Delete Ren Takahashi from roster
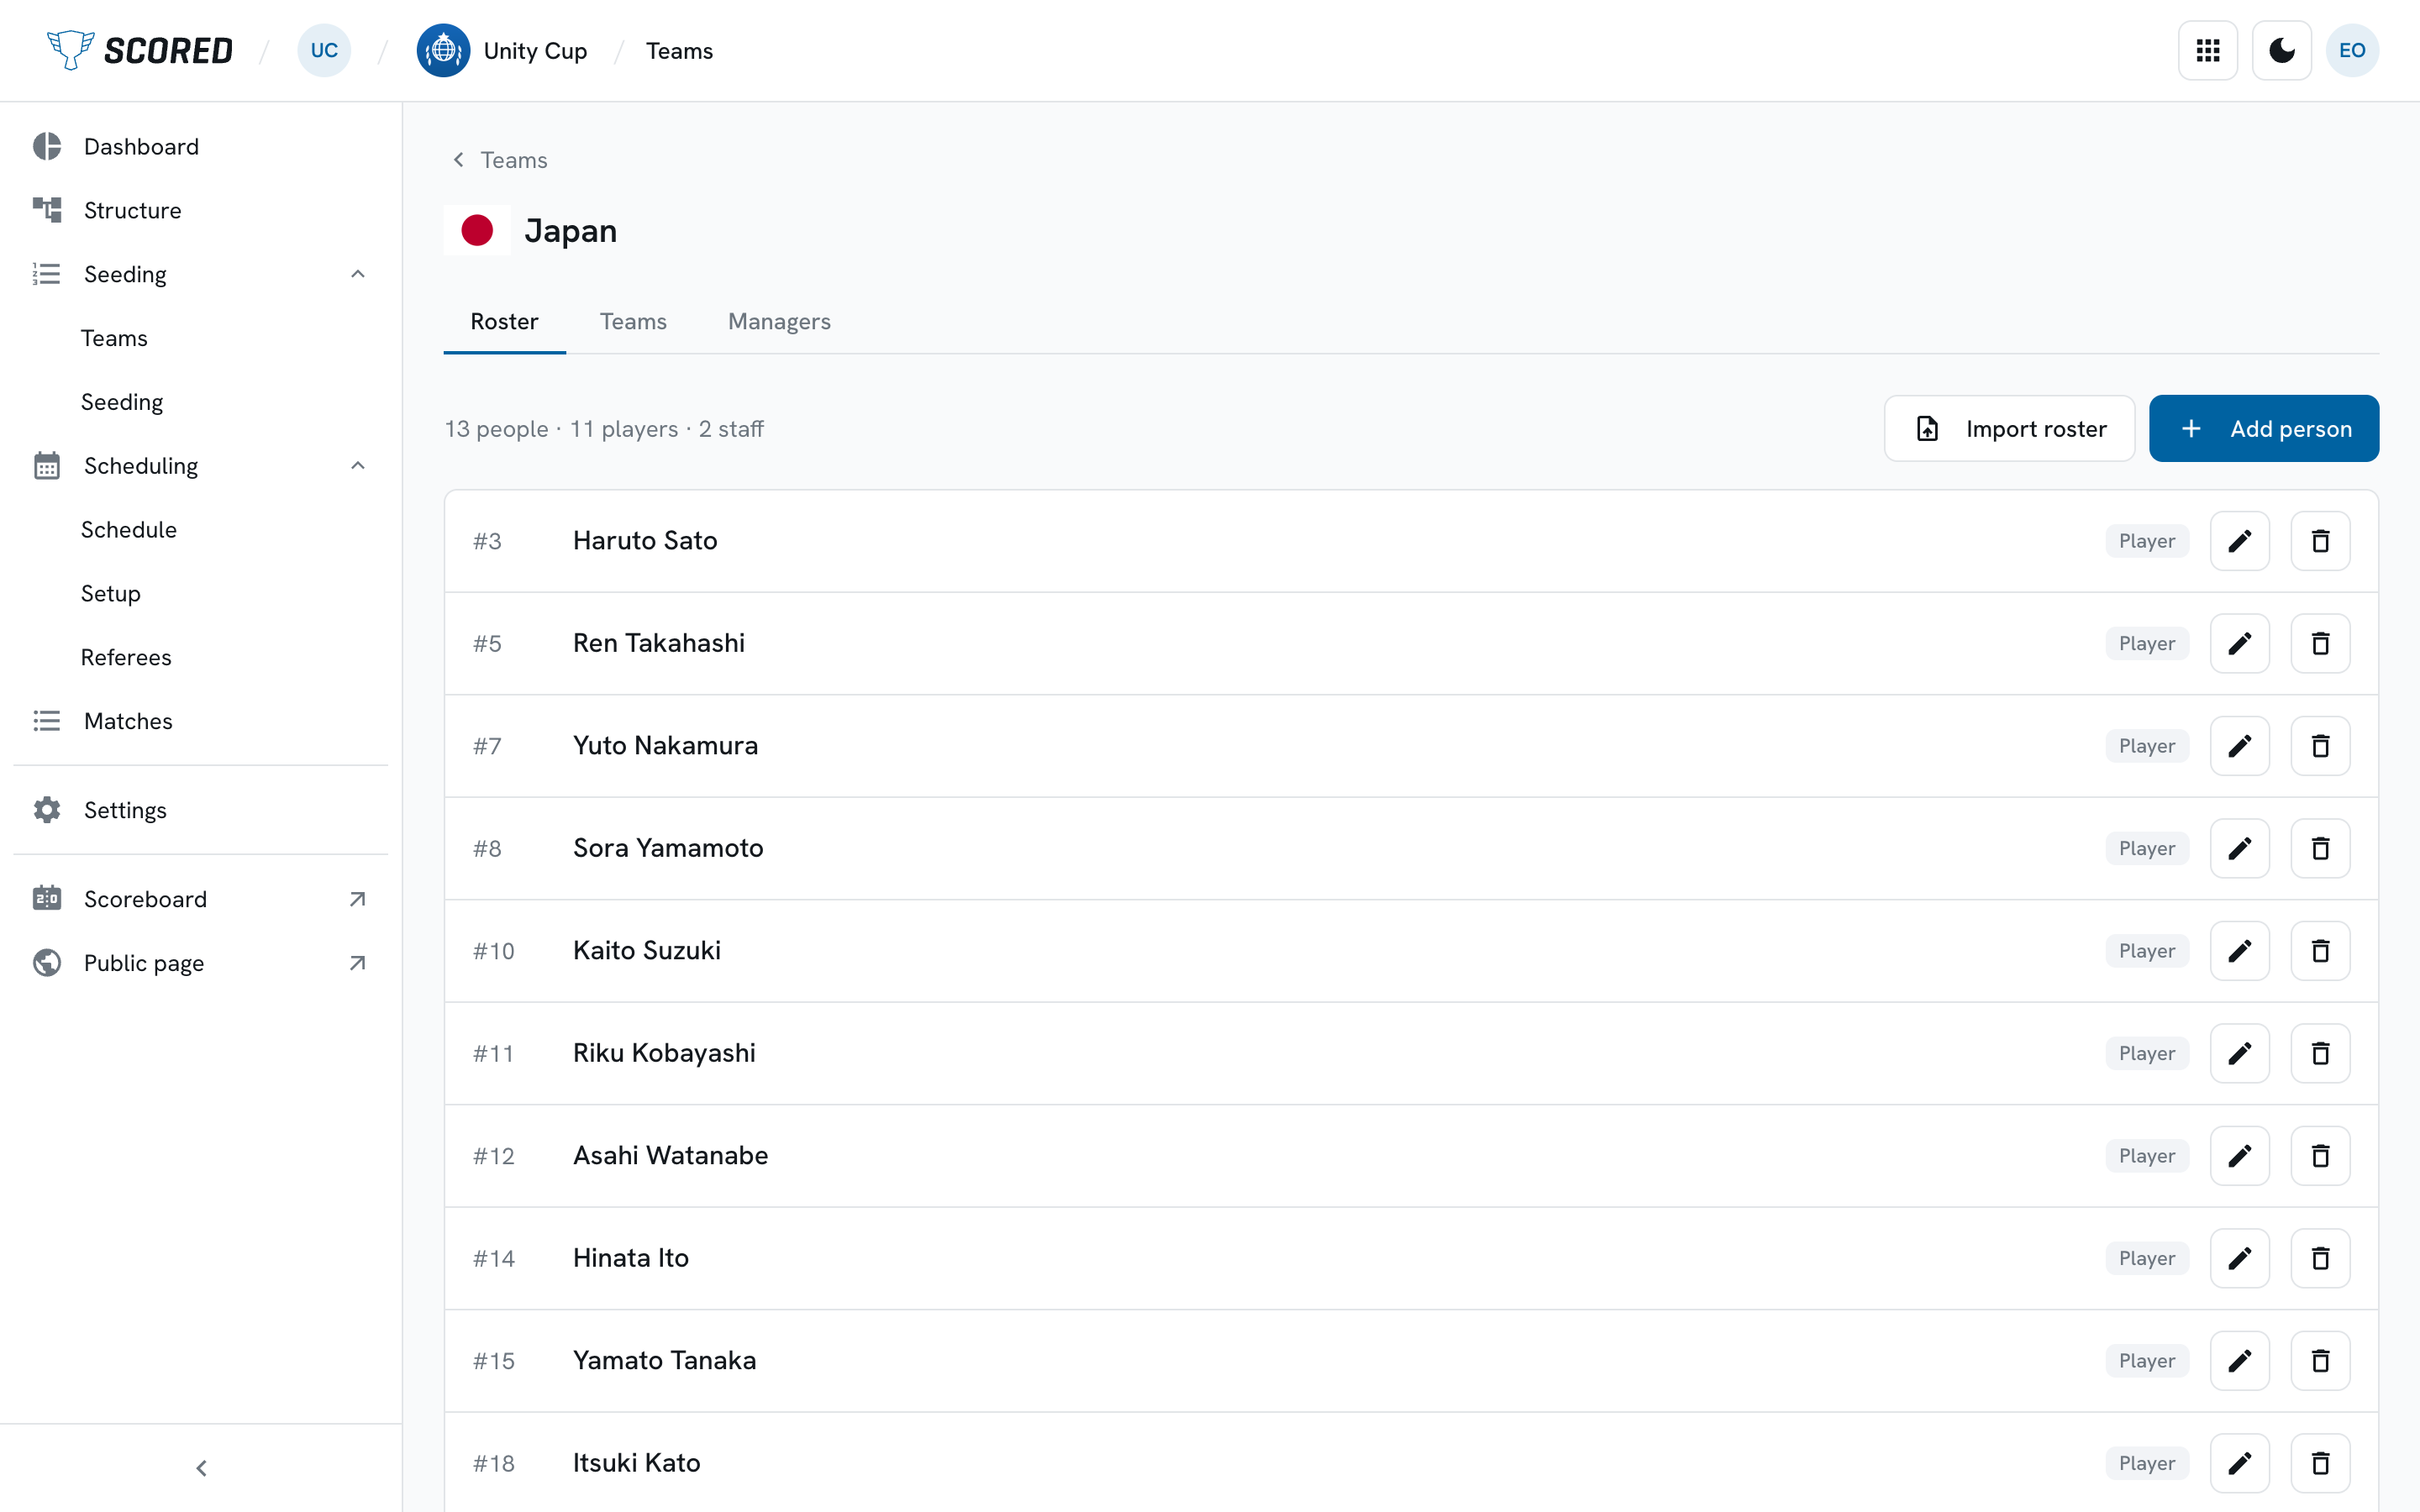The width and height of the screenshot is (2420, 1512). pyautogui.click(x=2320, y=643)
